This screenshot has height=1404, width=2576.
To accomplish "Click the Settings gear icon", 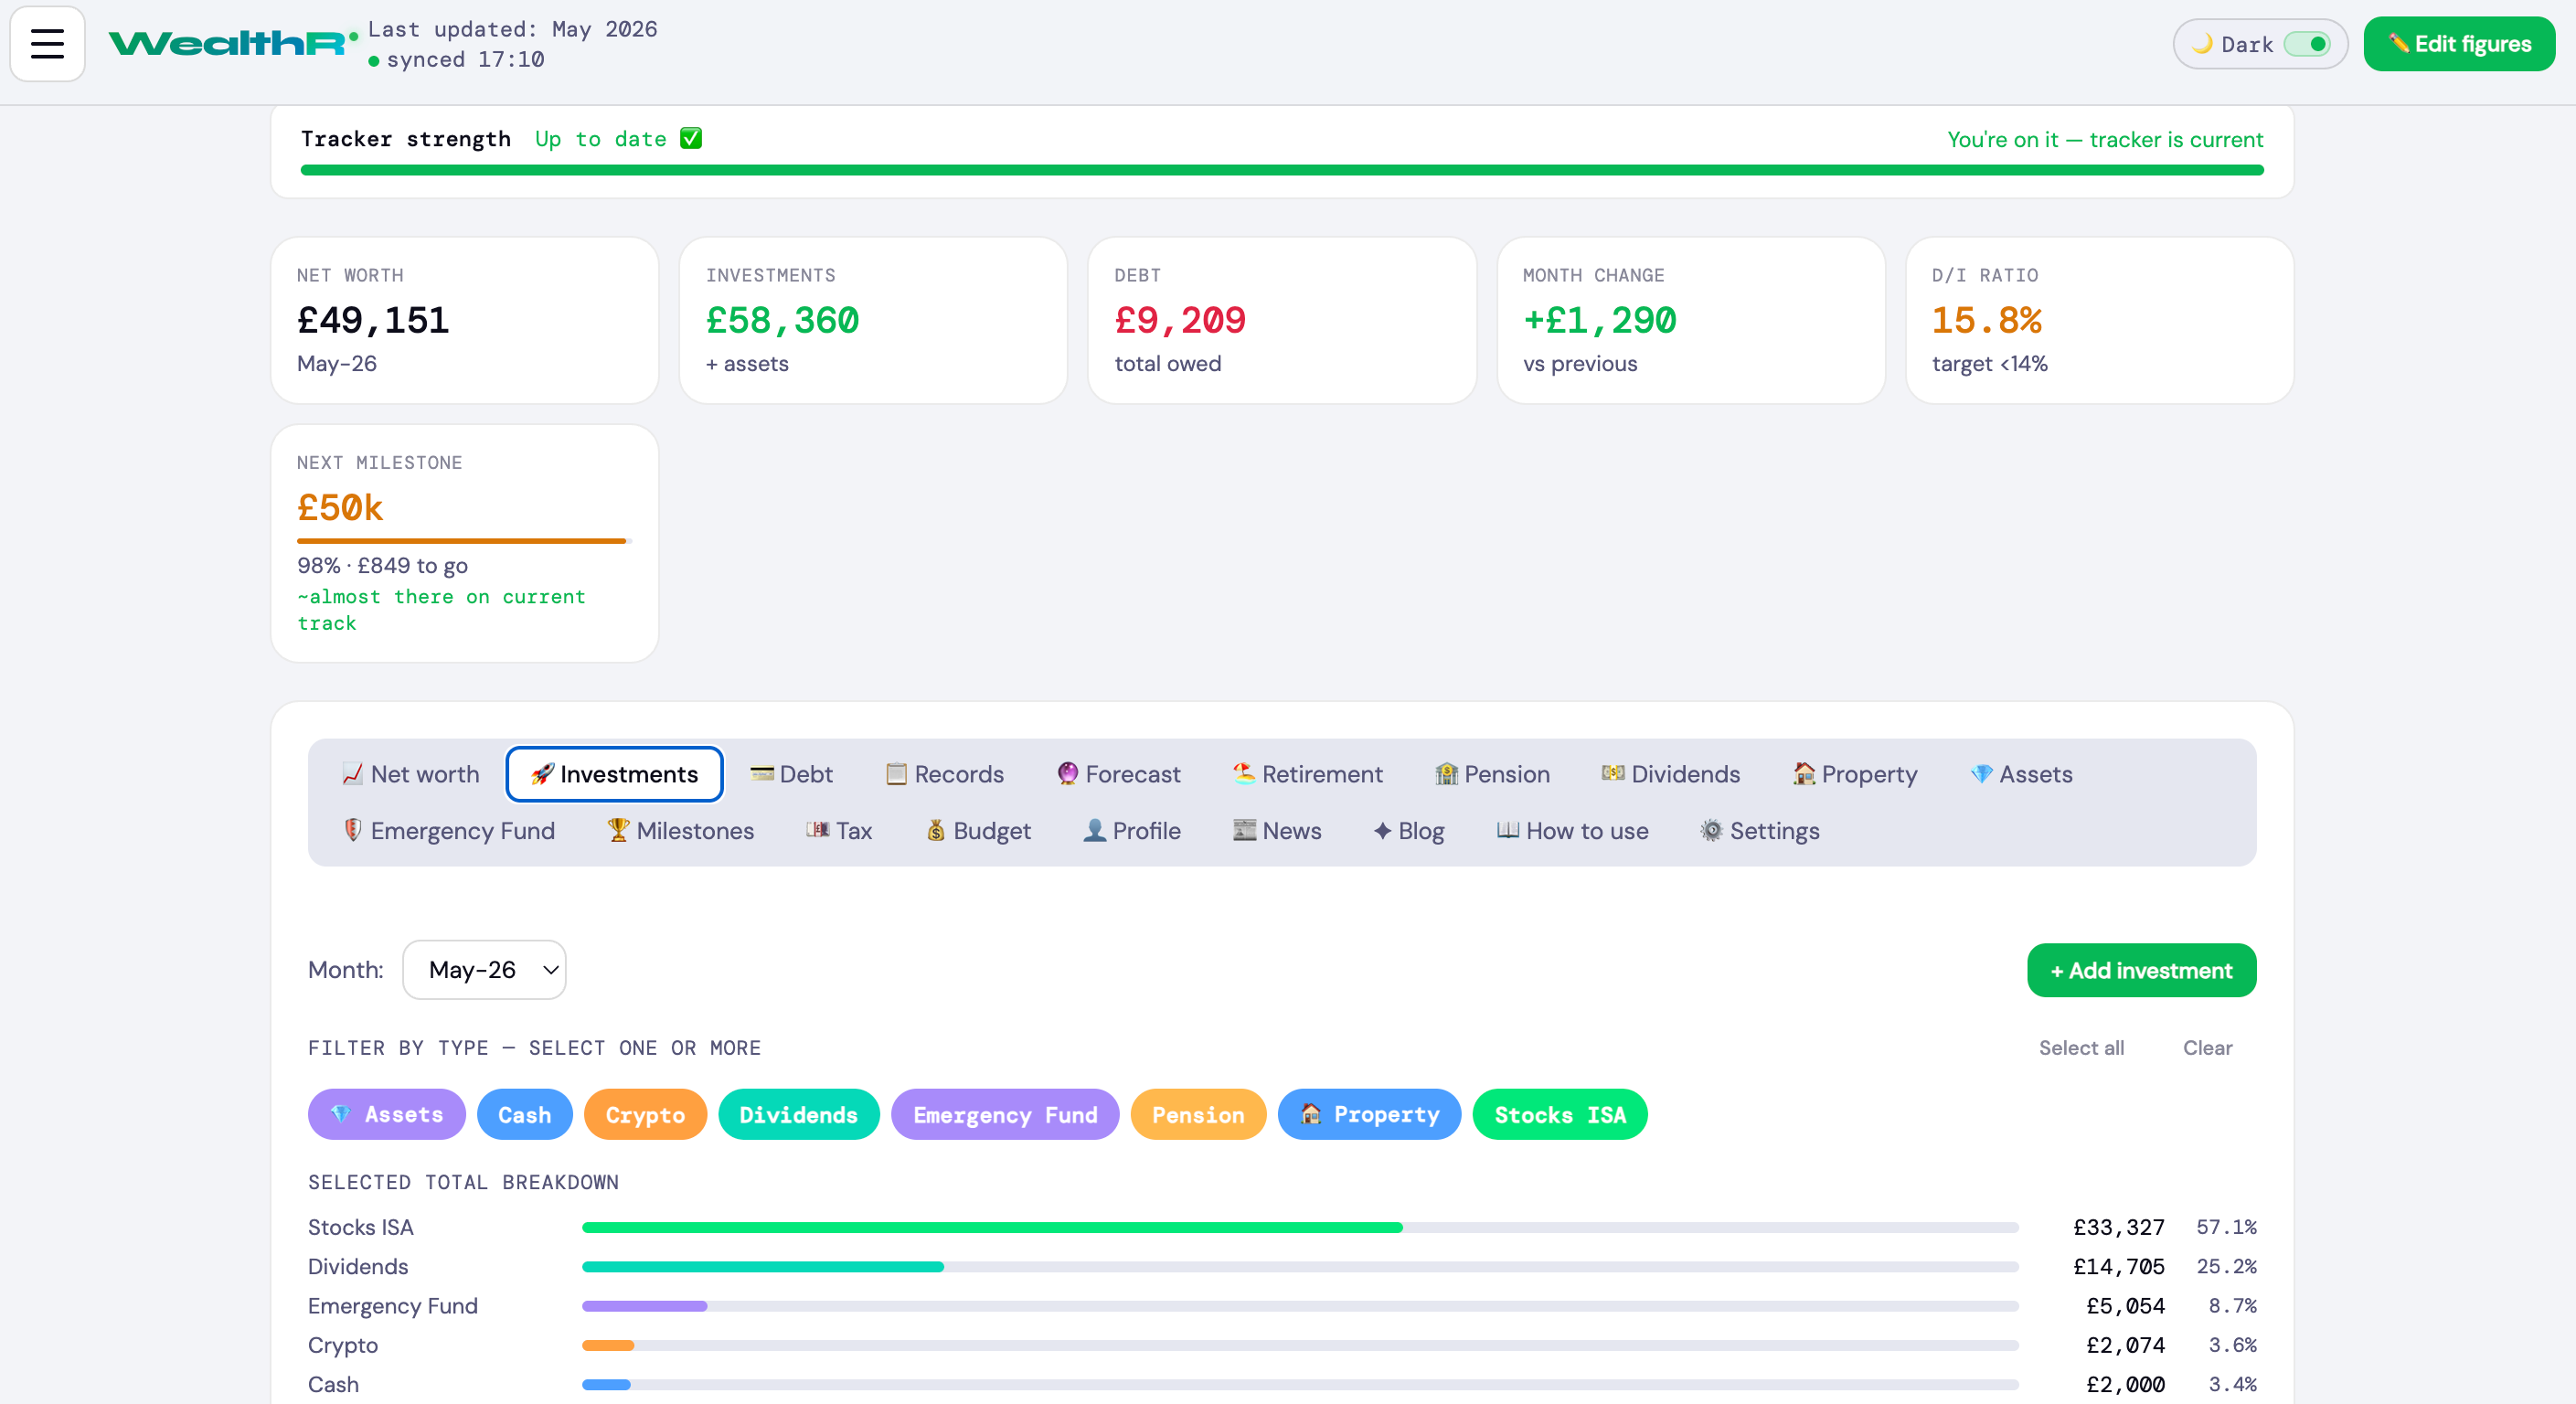I will pos(1711,830).
